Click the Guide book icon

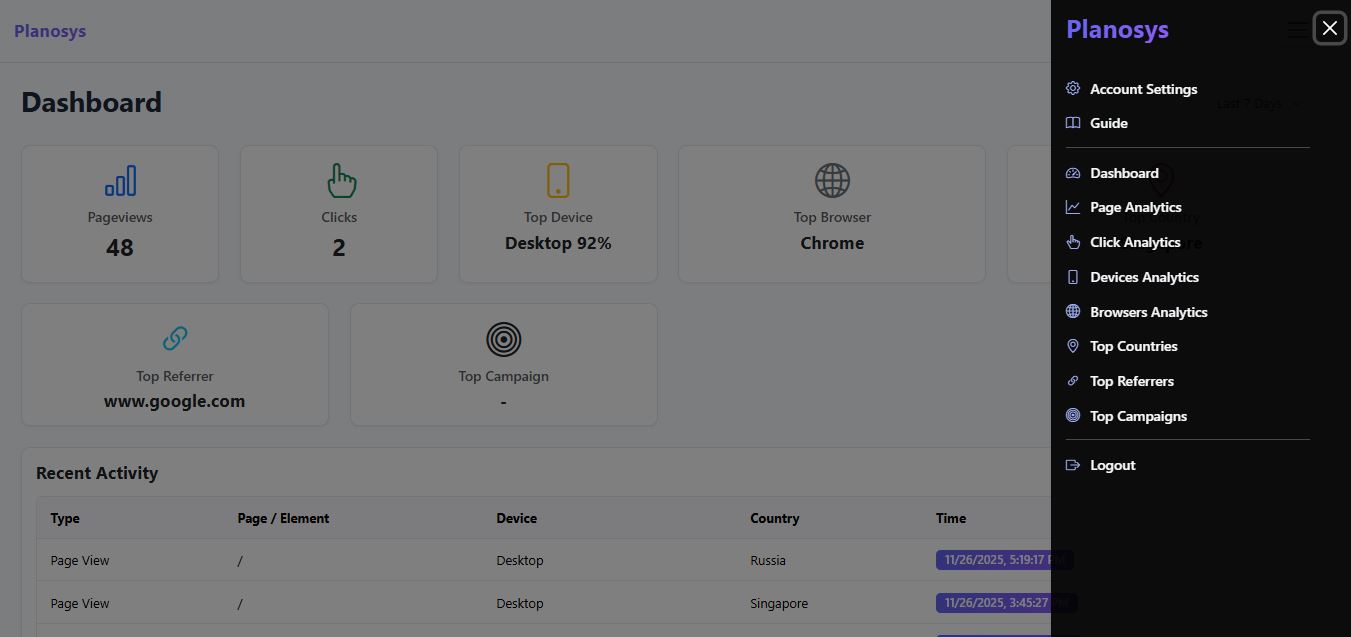click(x=1073, y=122)
